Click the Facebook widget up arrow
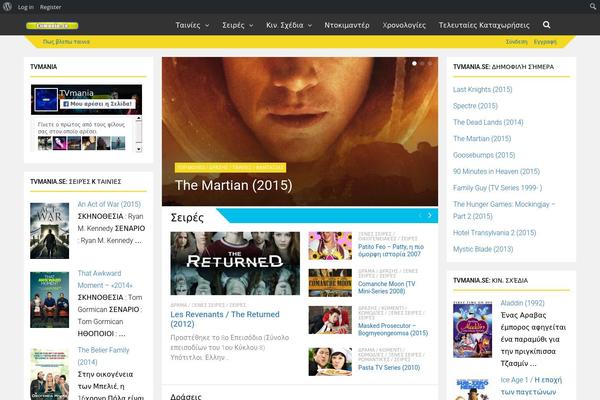The image size is (600, 400). click(139, 119)
